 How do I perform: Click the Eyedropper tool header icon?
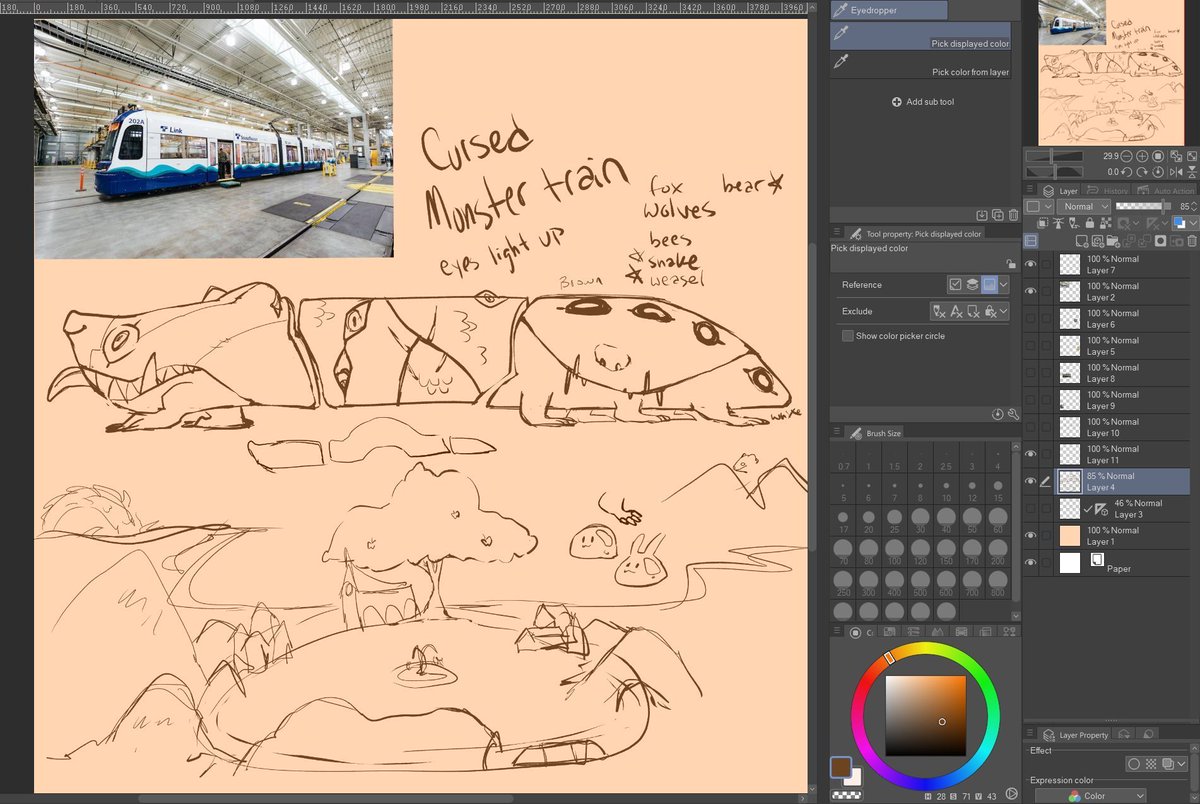(x=843, y=10)
